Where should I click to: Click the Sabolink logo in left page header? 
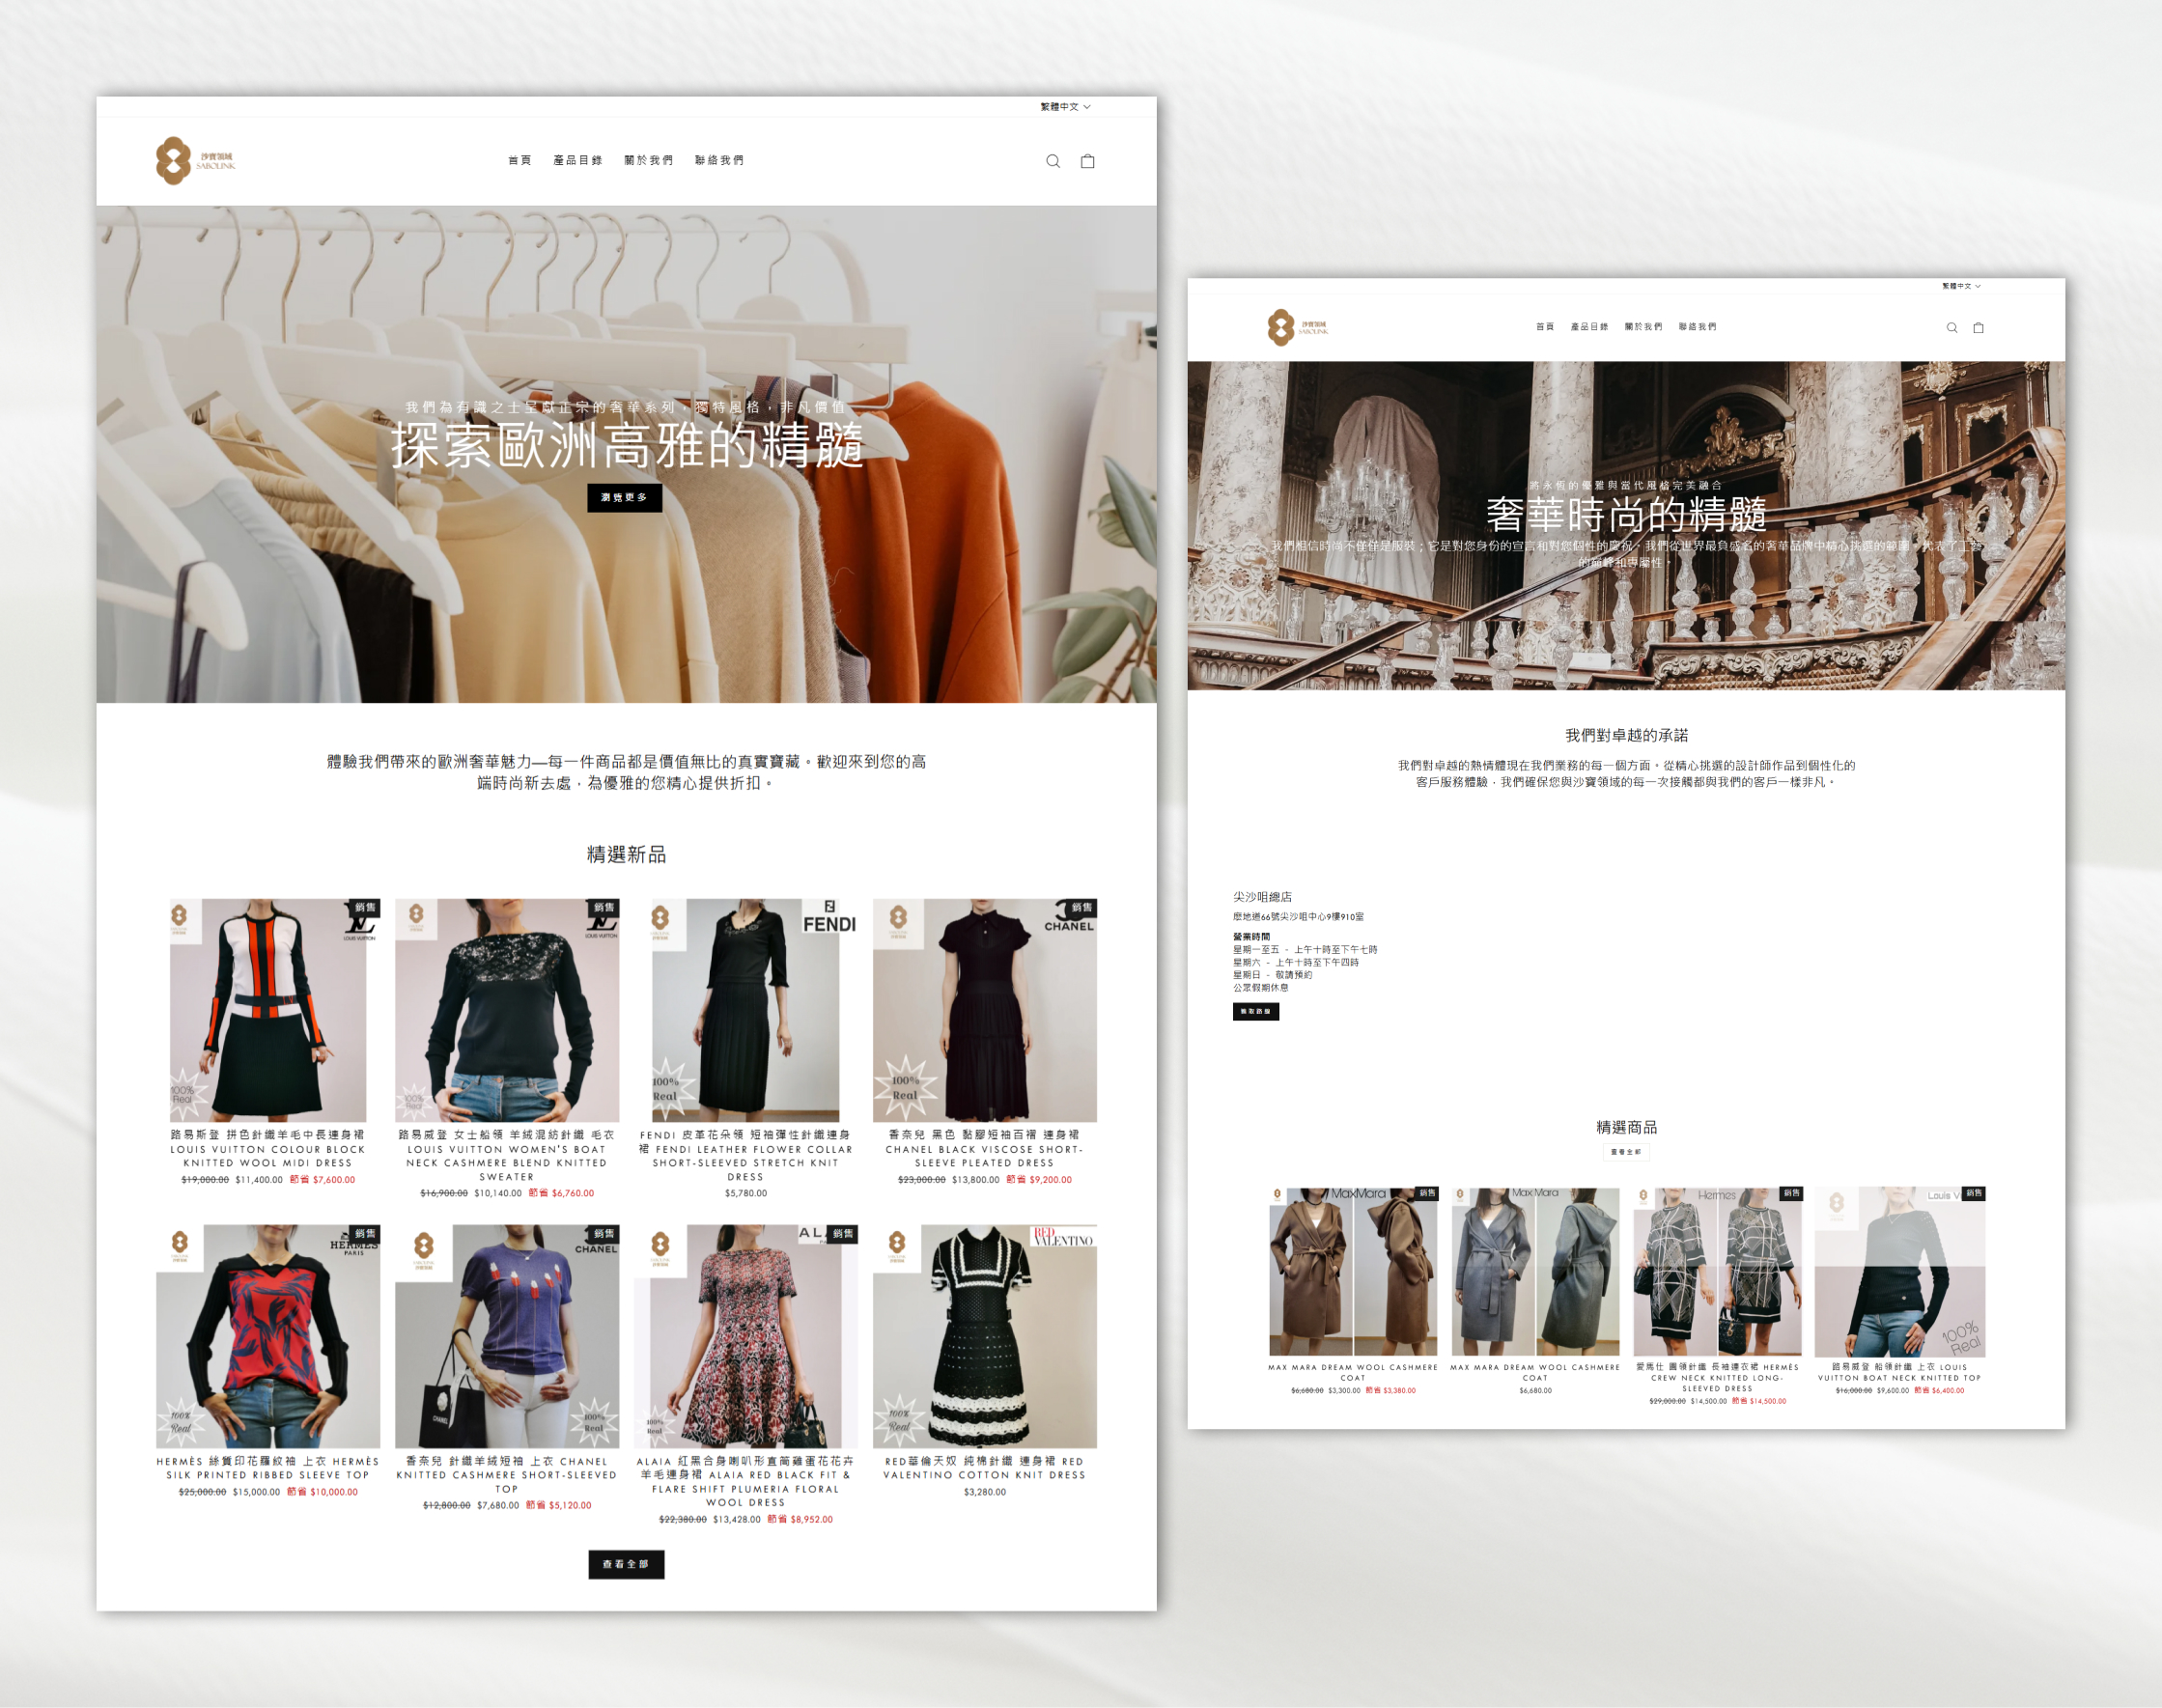tap(195, 161)
